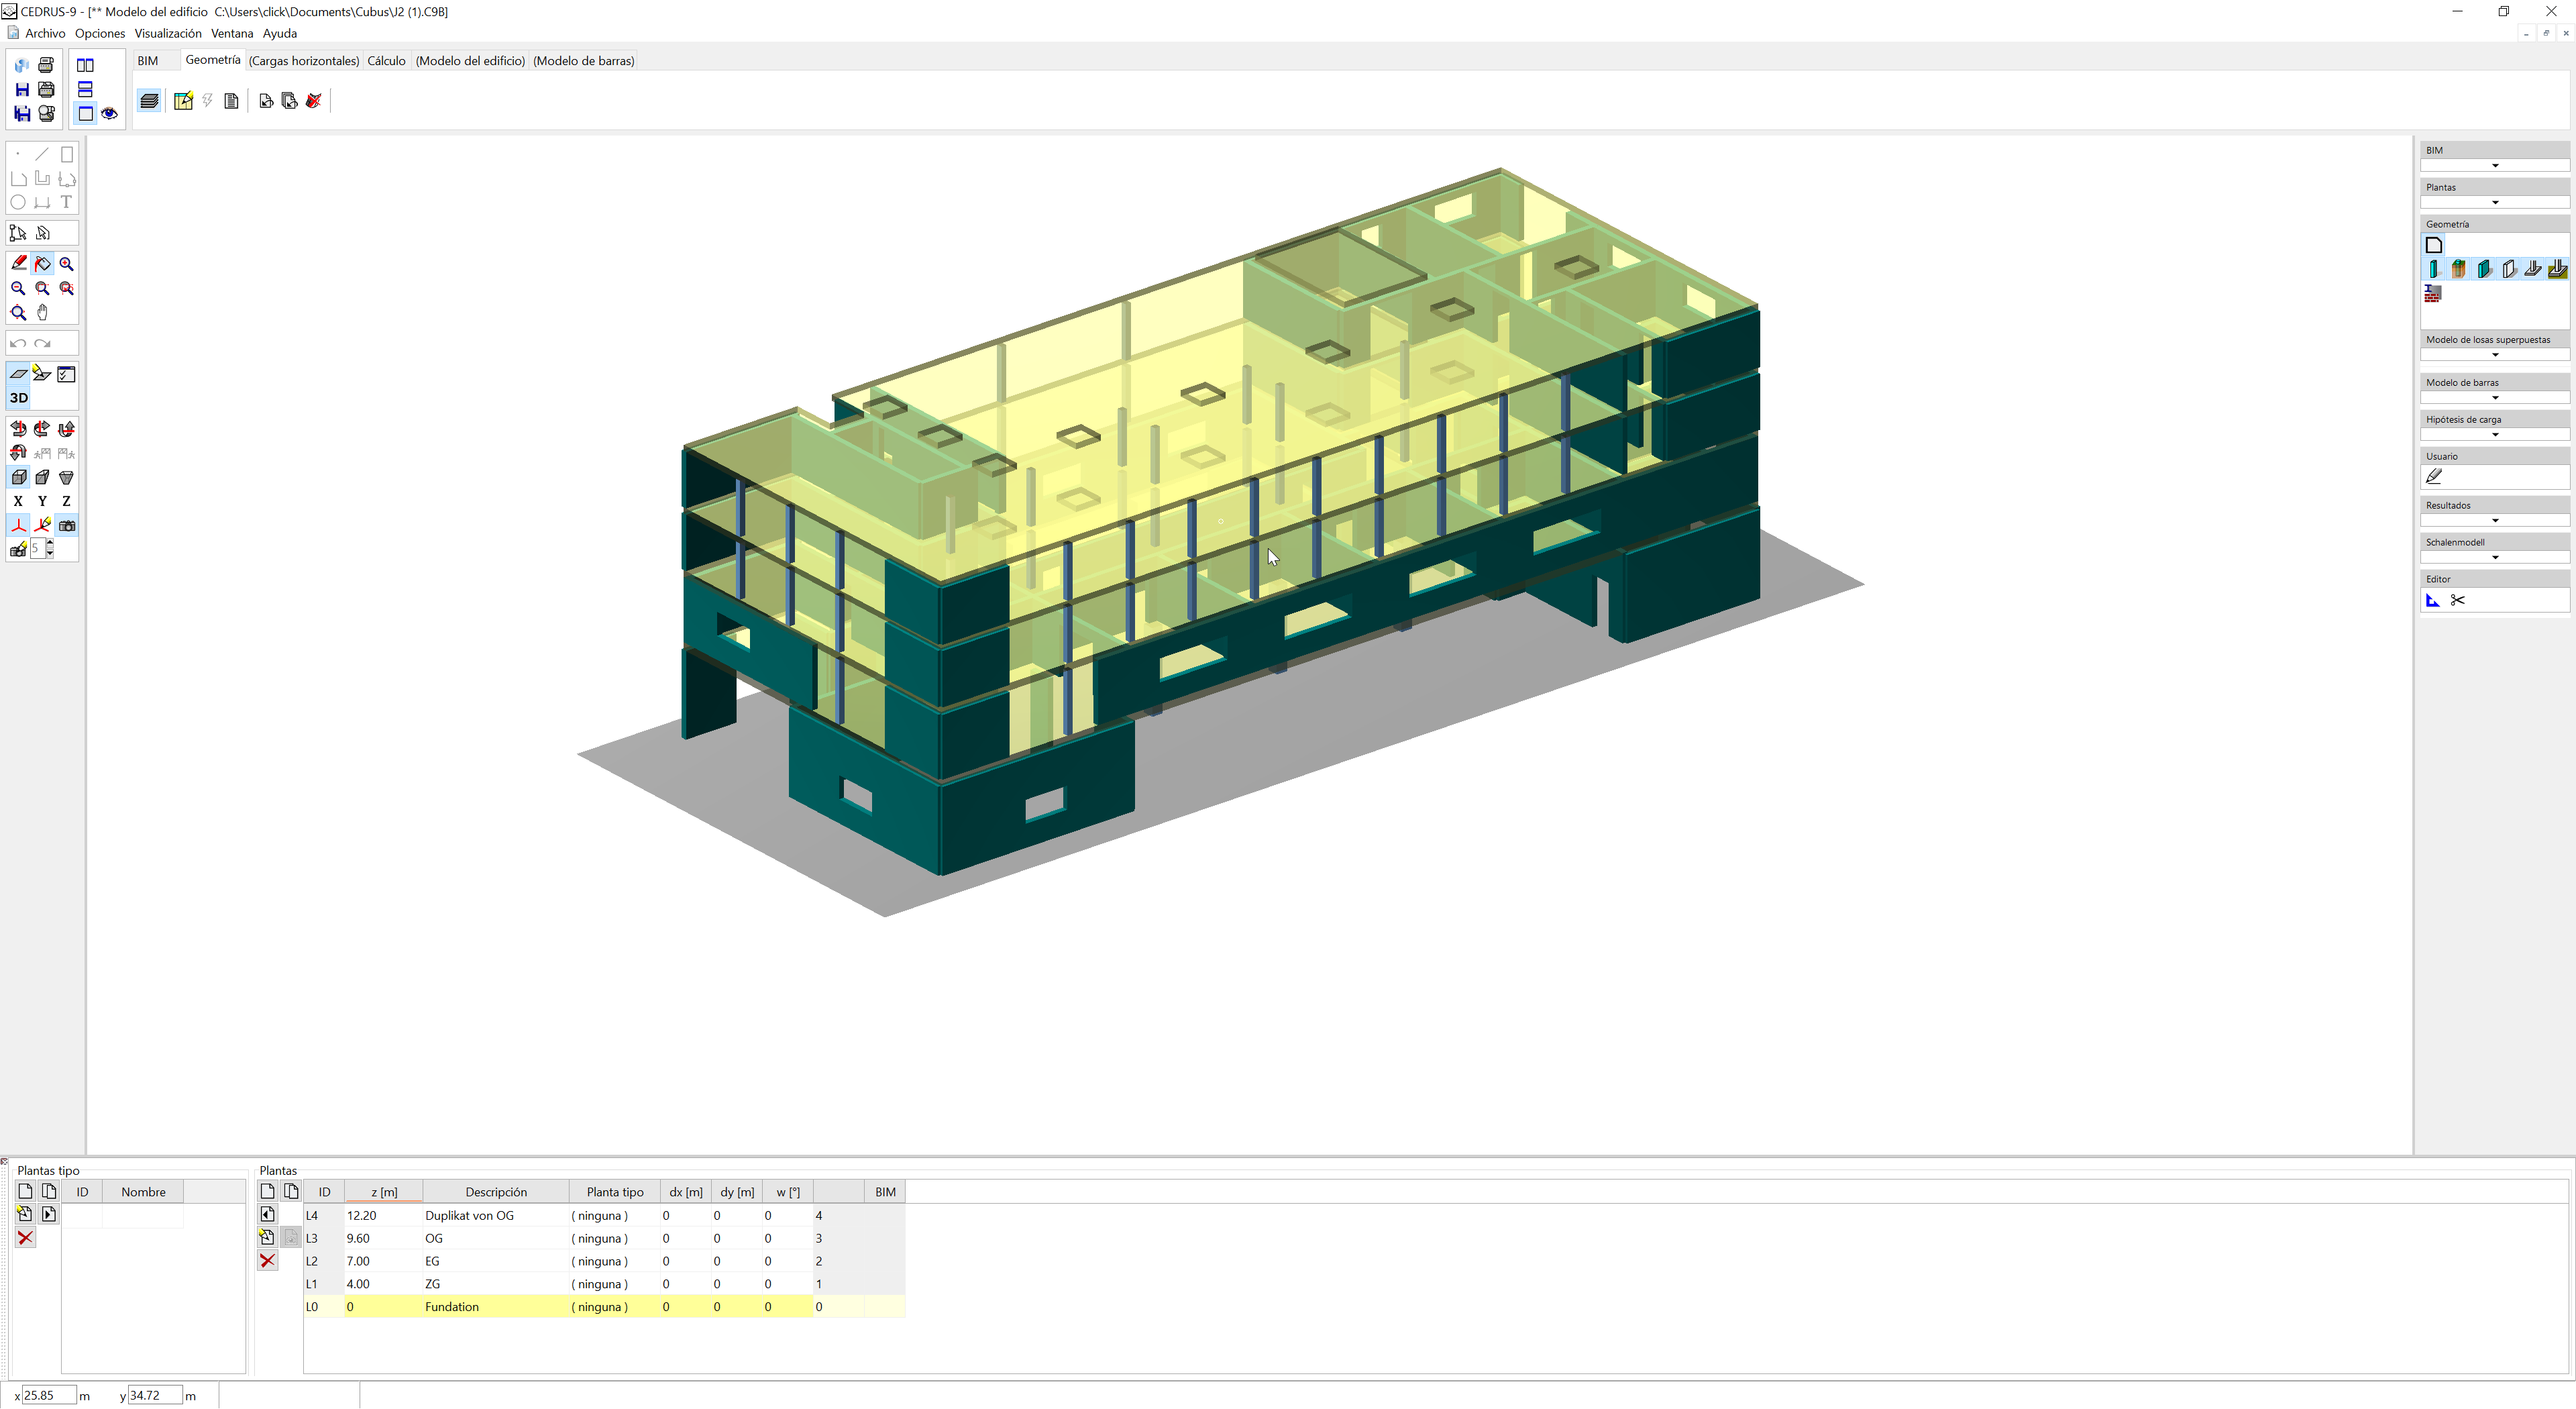The image size is (2576, 1409).
Task: Expand the Plantas dropdown
Action: [2494, 203]
